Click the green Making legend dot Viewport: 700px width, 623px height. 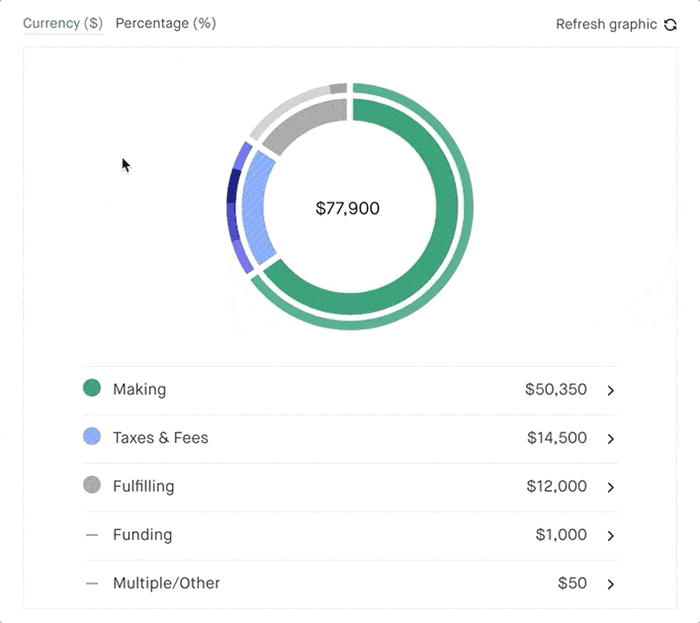[92, 388]
